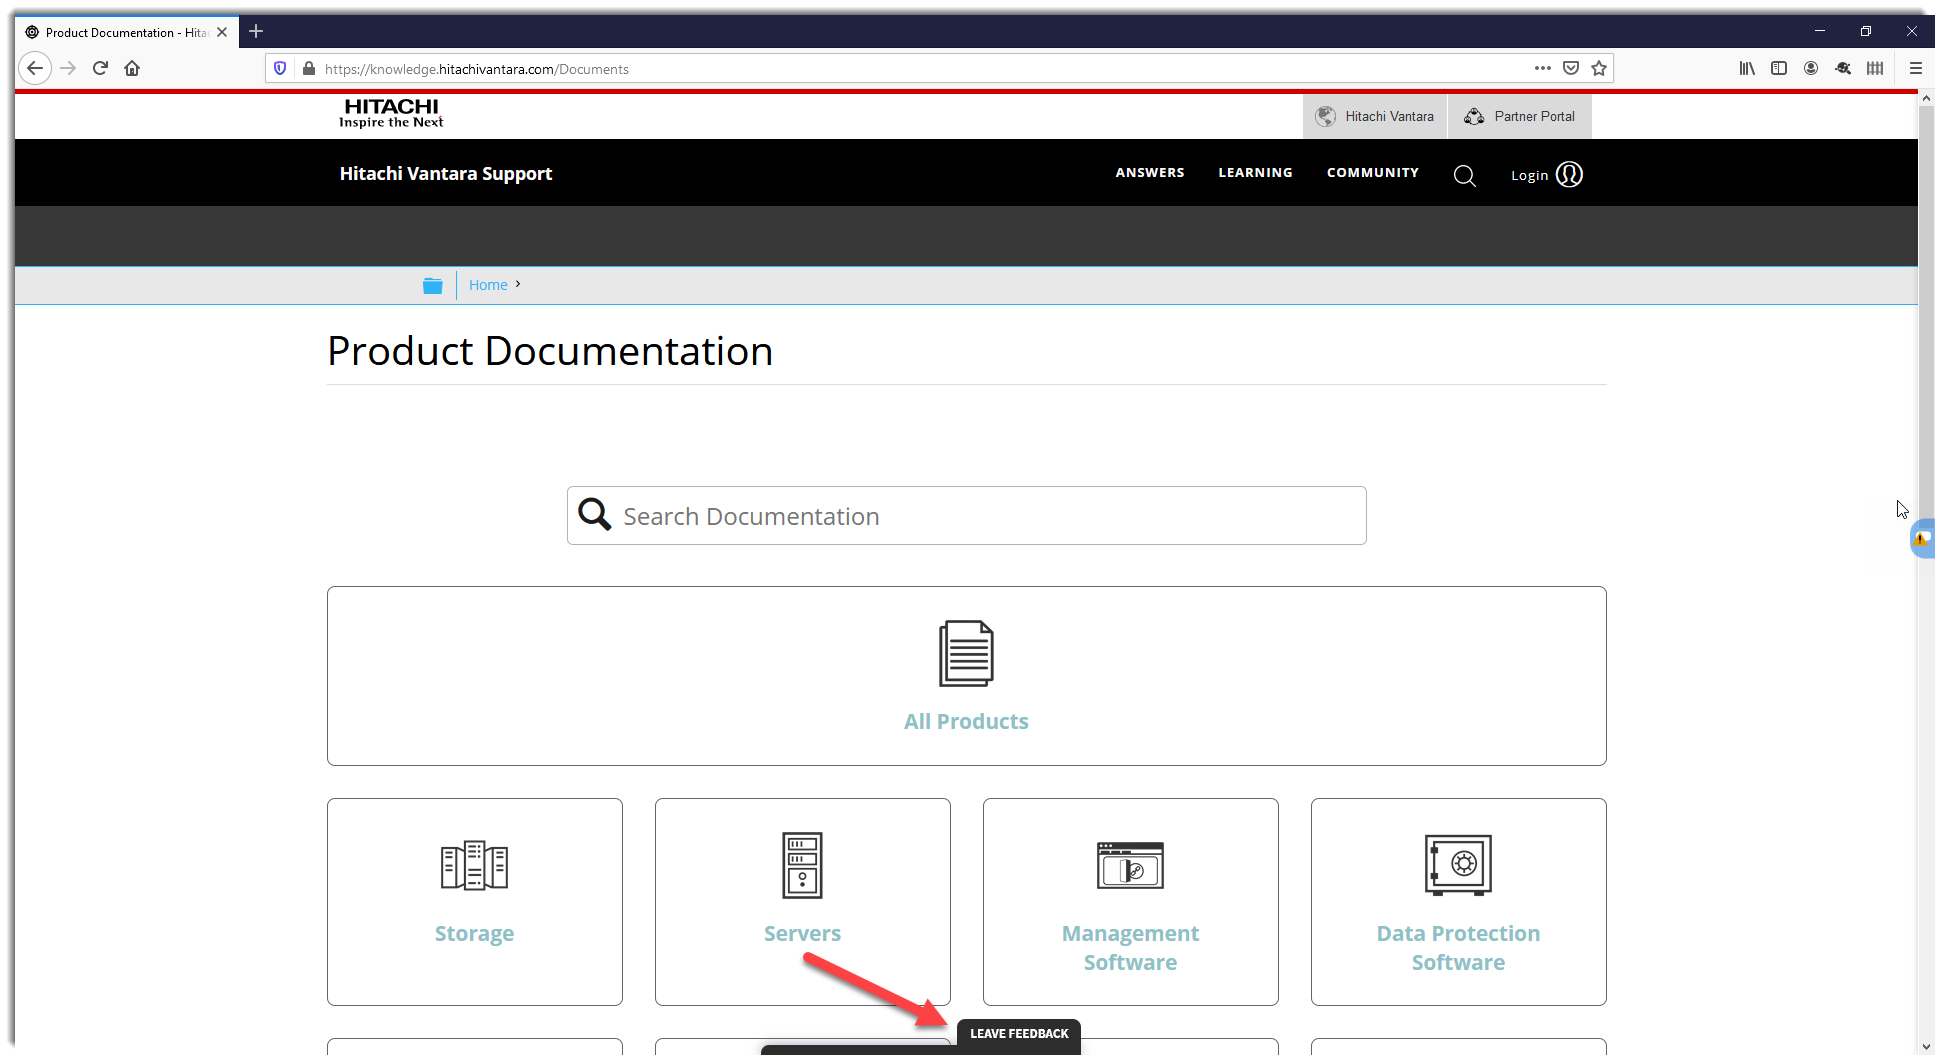Save page to Pocket icon
Viewport: 1935px width, 1055px height.
(x=1571, y=68)
